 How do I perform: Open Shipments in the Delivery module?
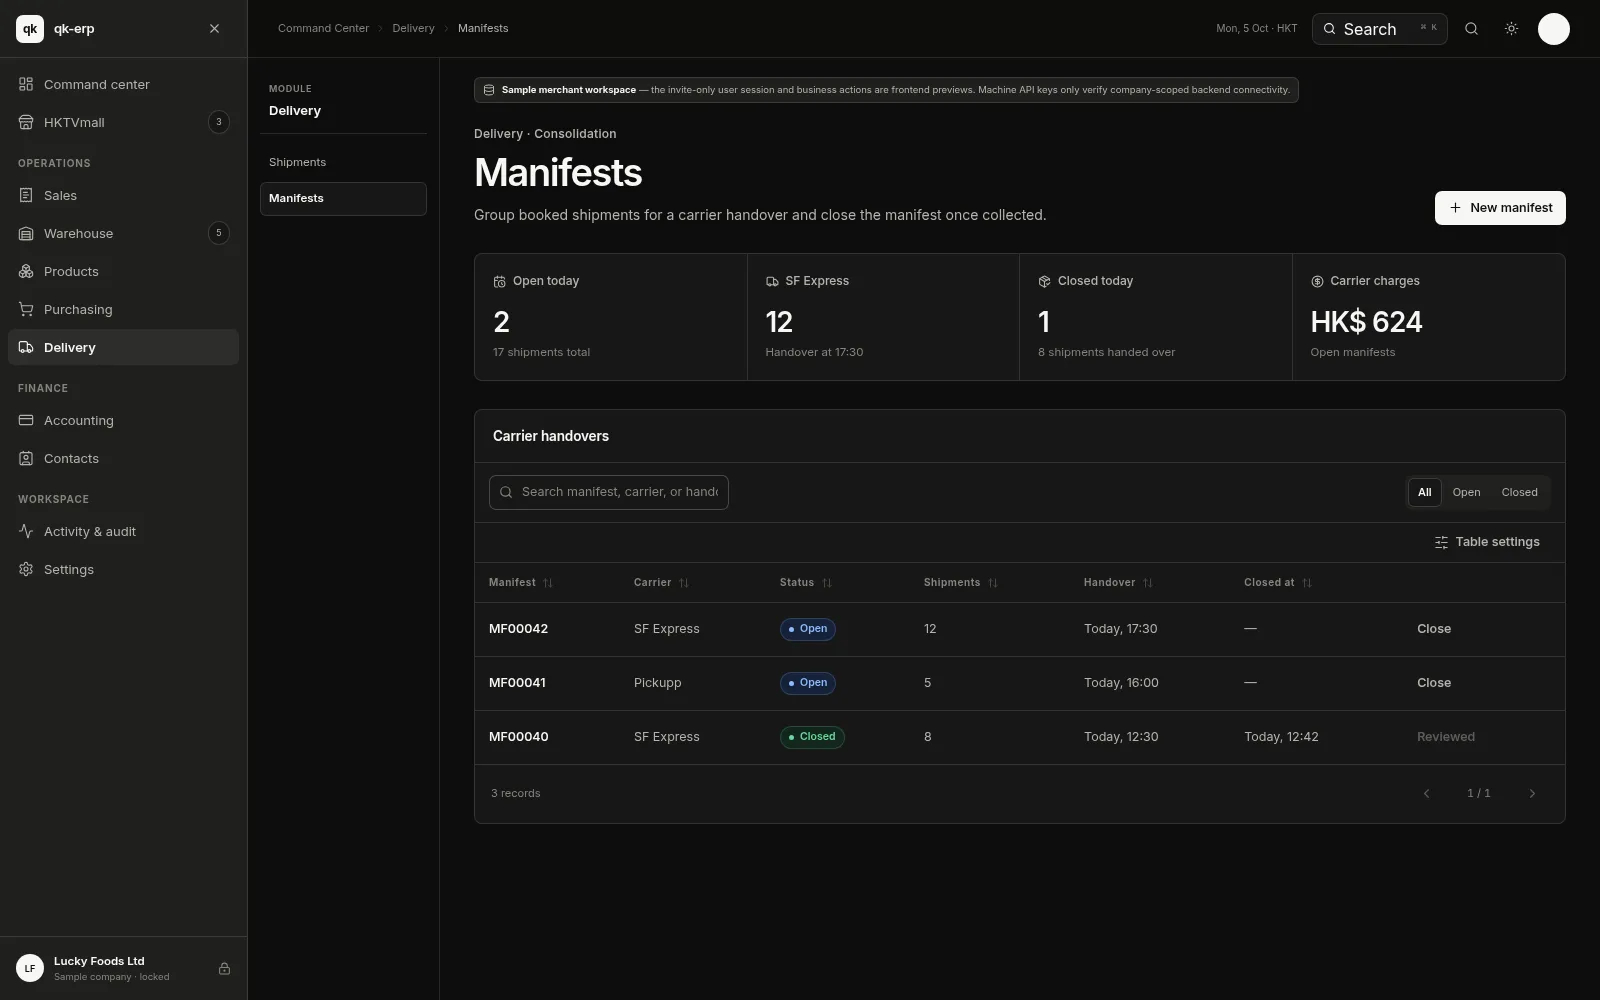pyautogui.click(x=343, y=162)
